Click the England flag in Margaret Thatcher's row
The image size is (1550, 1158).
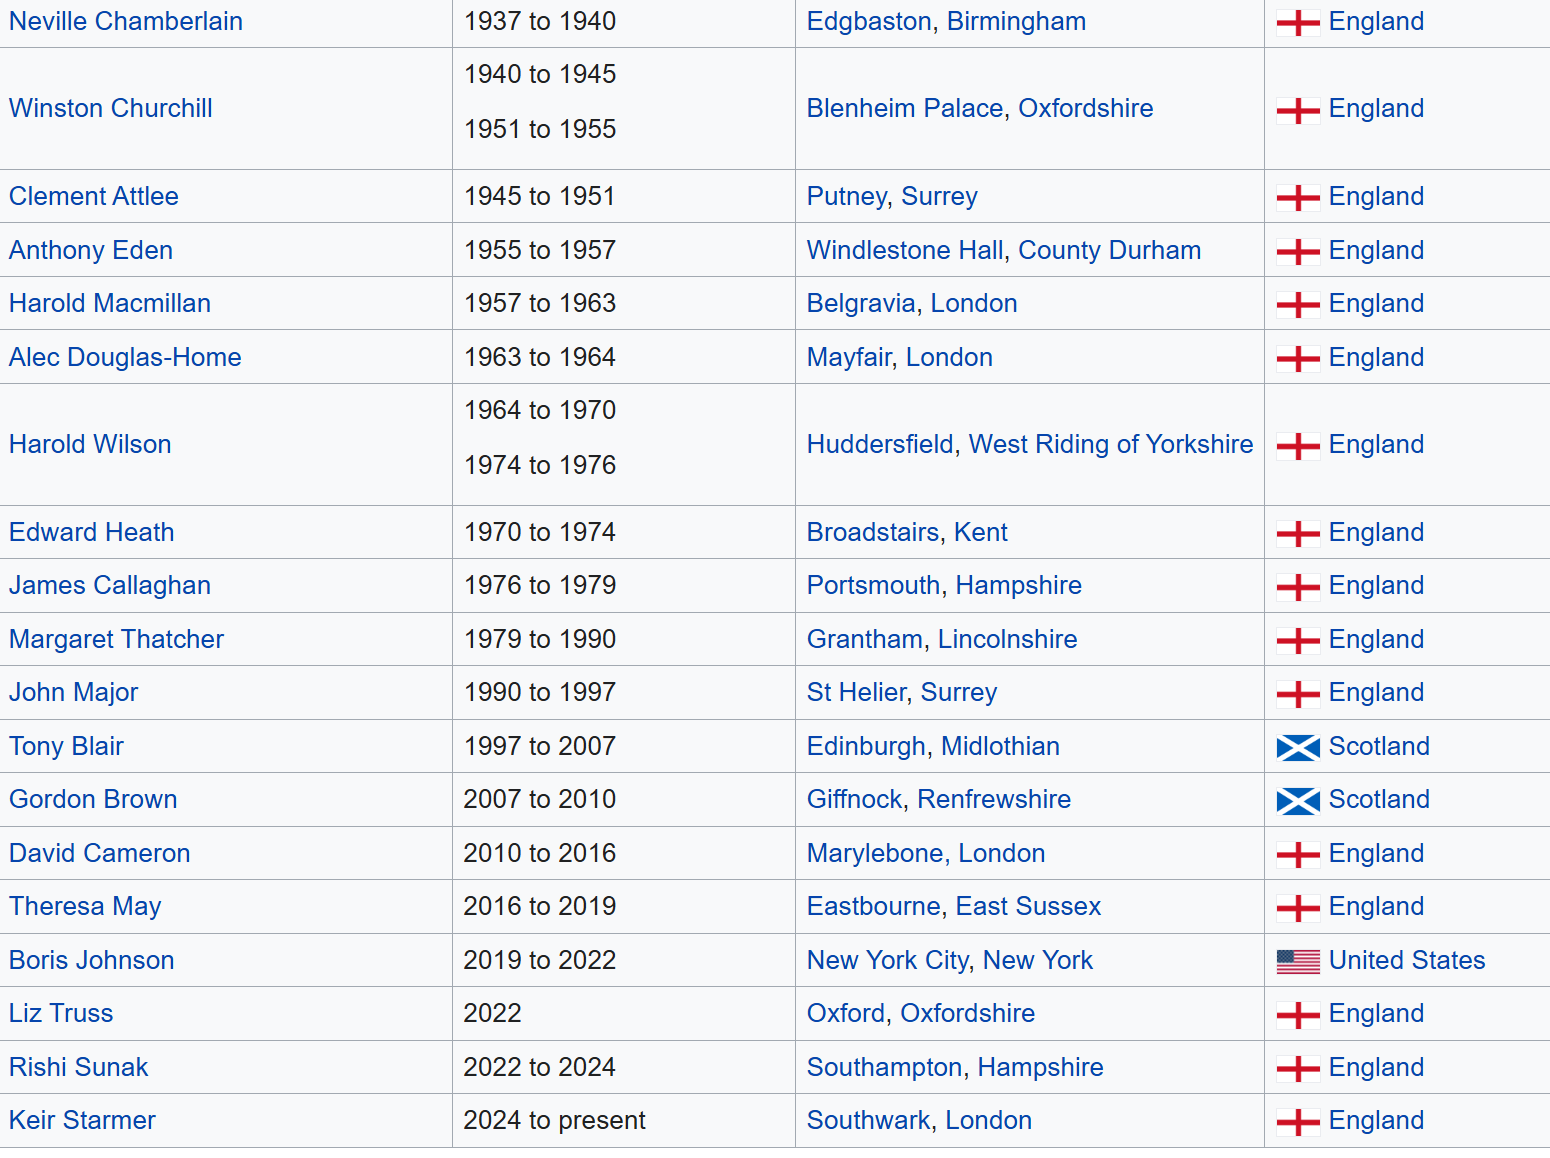click(x=1298, y=641)
